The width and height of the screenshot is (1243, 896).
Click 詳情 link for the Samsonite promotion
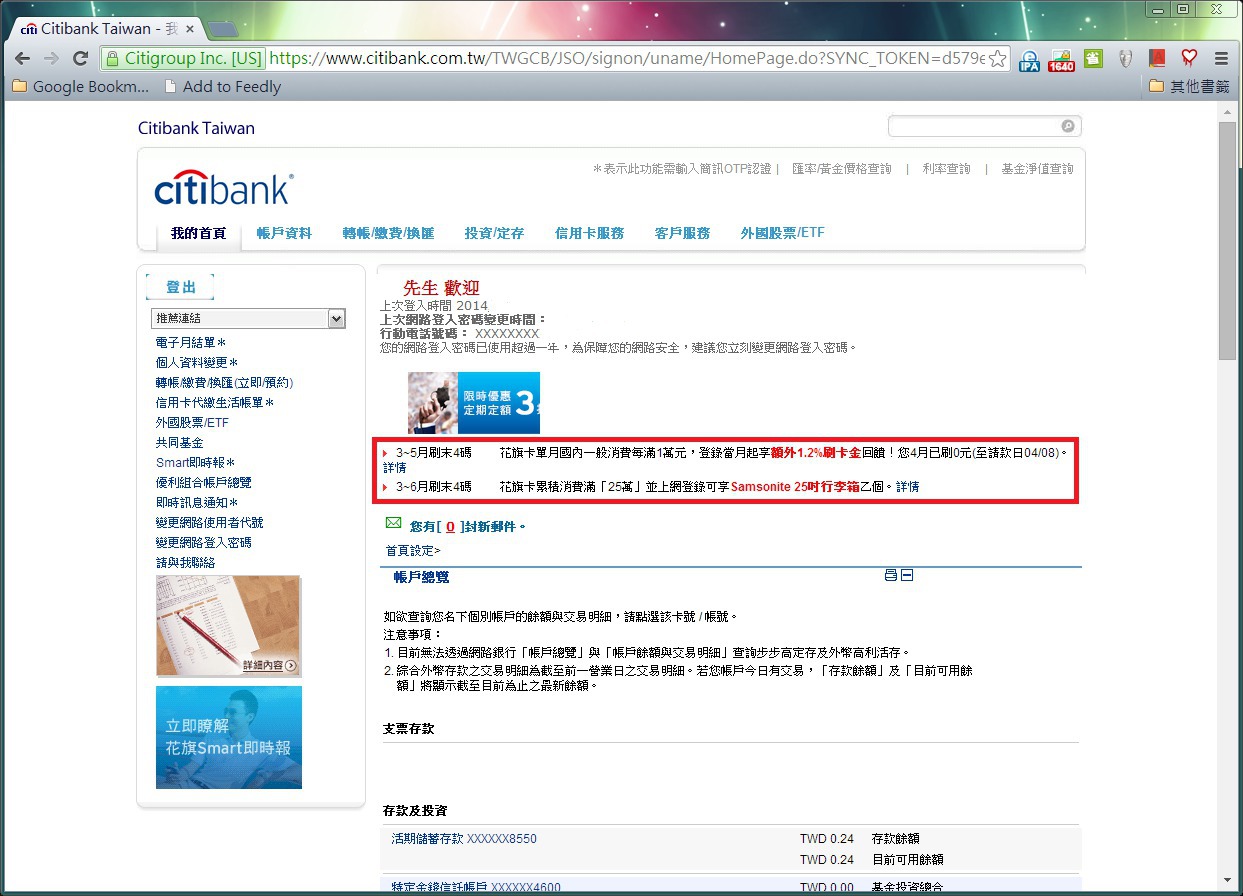pyautogui.click(x=907, y=487)
